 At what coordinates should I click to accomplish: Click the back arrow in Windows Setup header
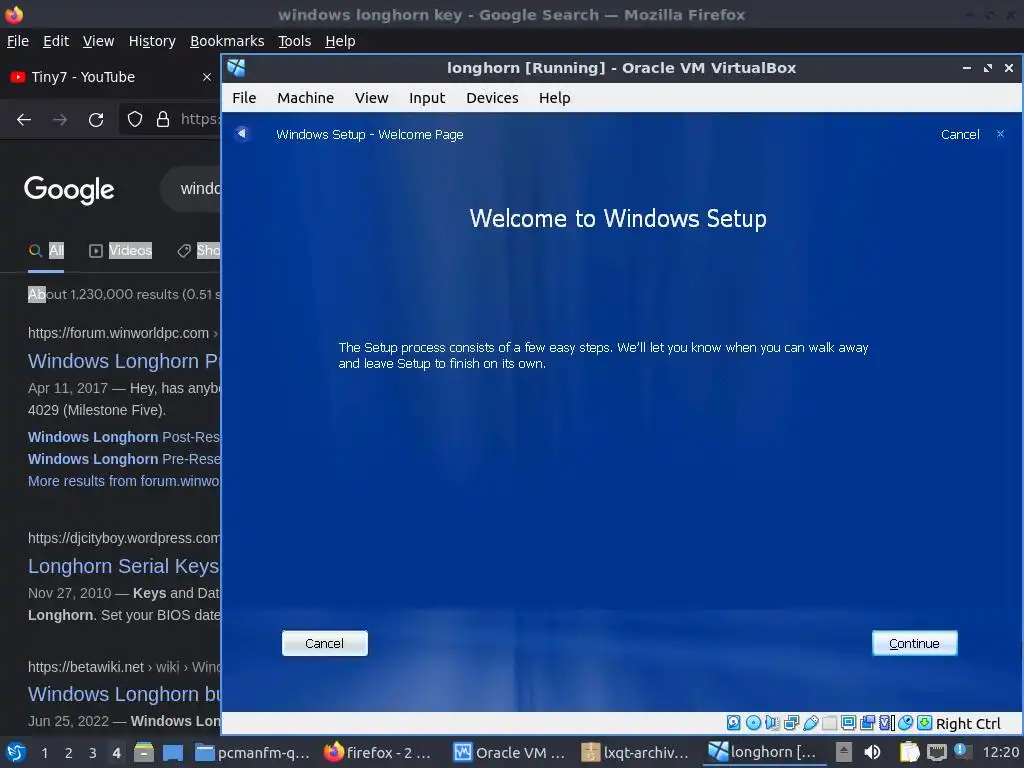pyautogui.click(x=242, y=133)
